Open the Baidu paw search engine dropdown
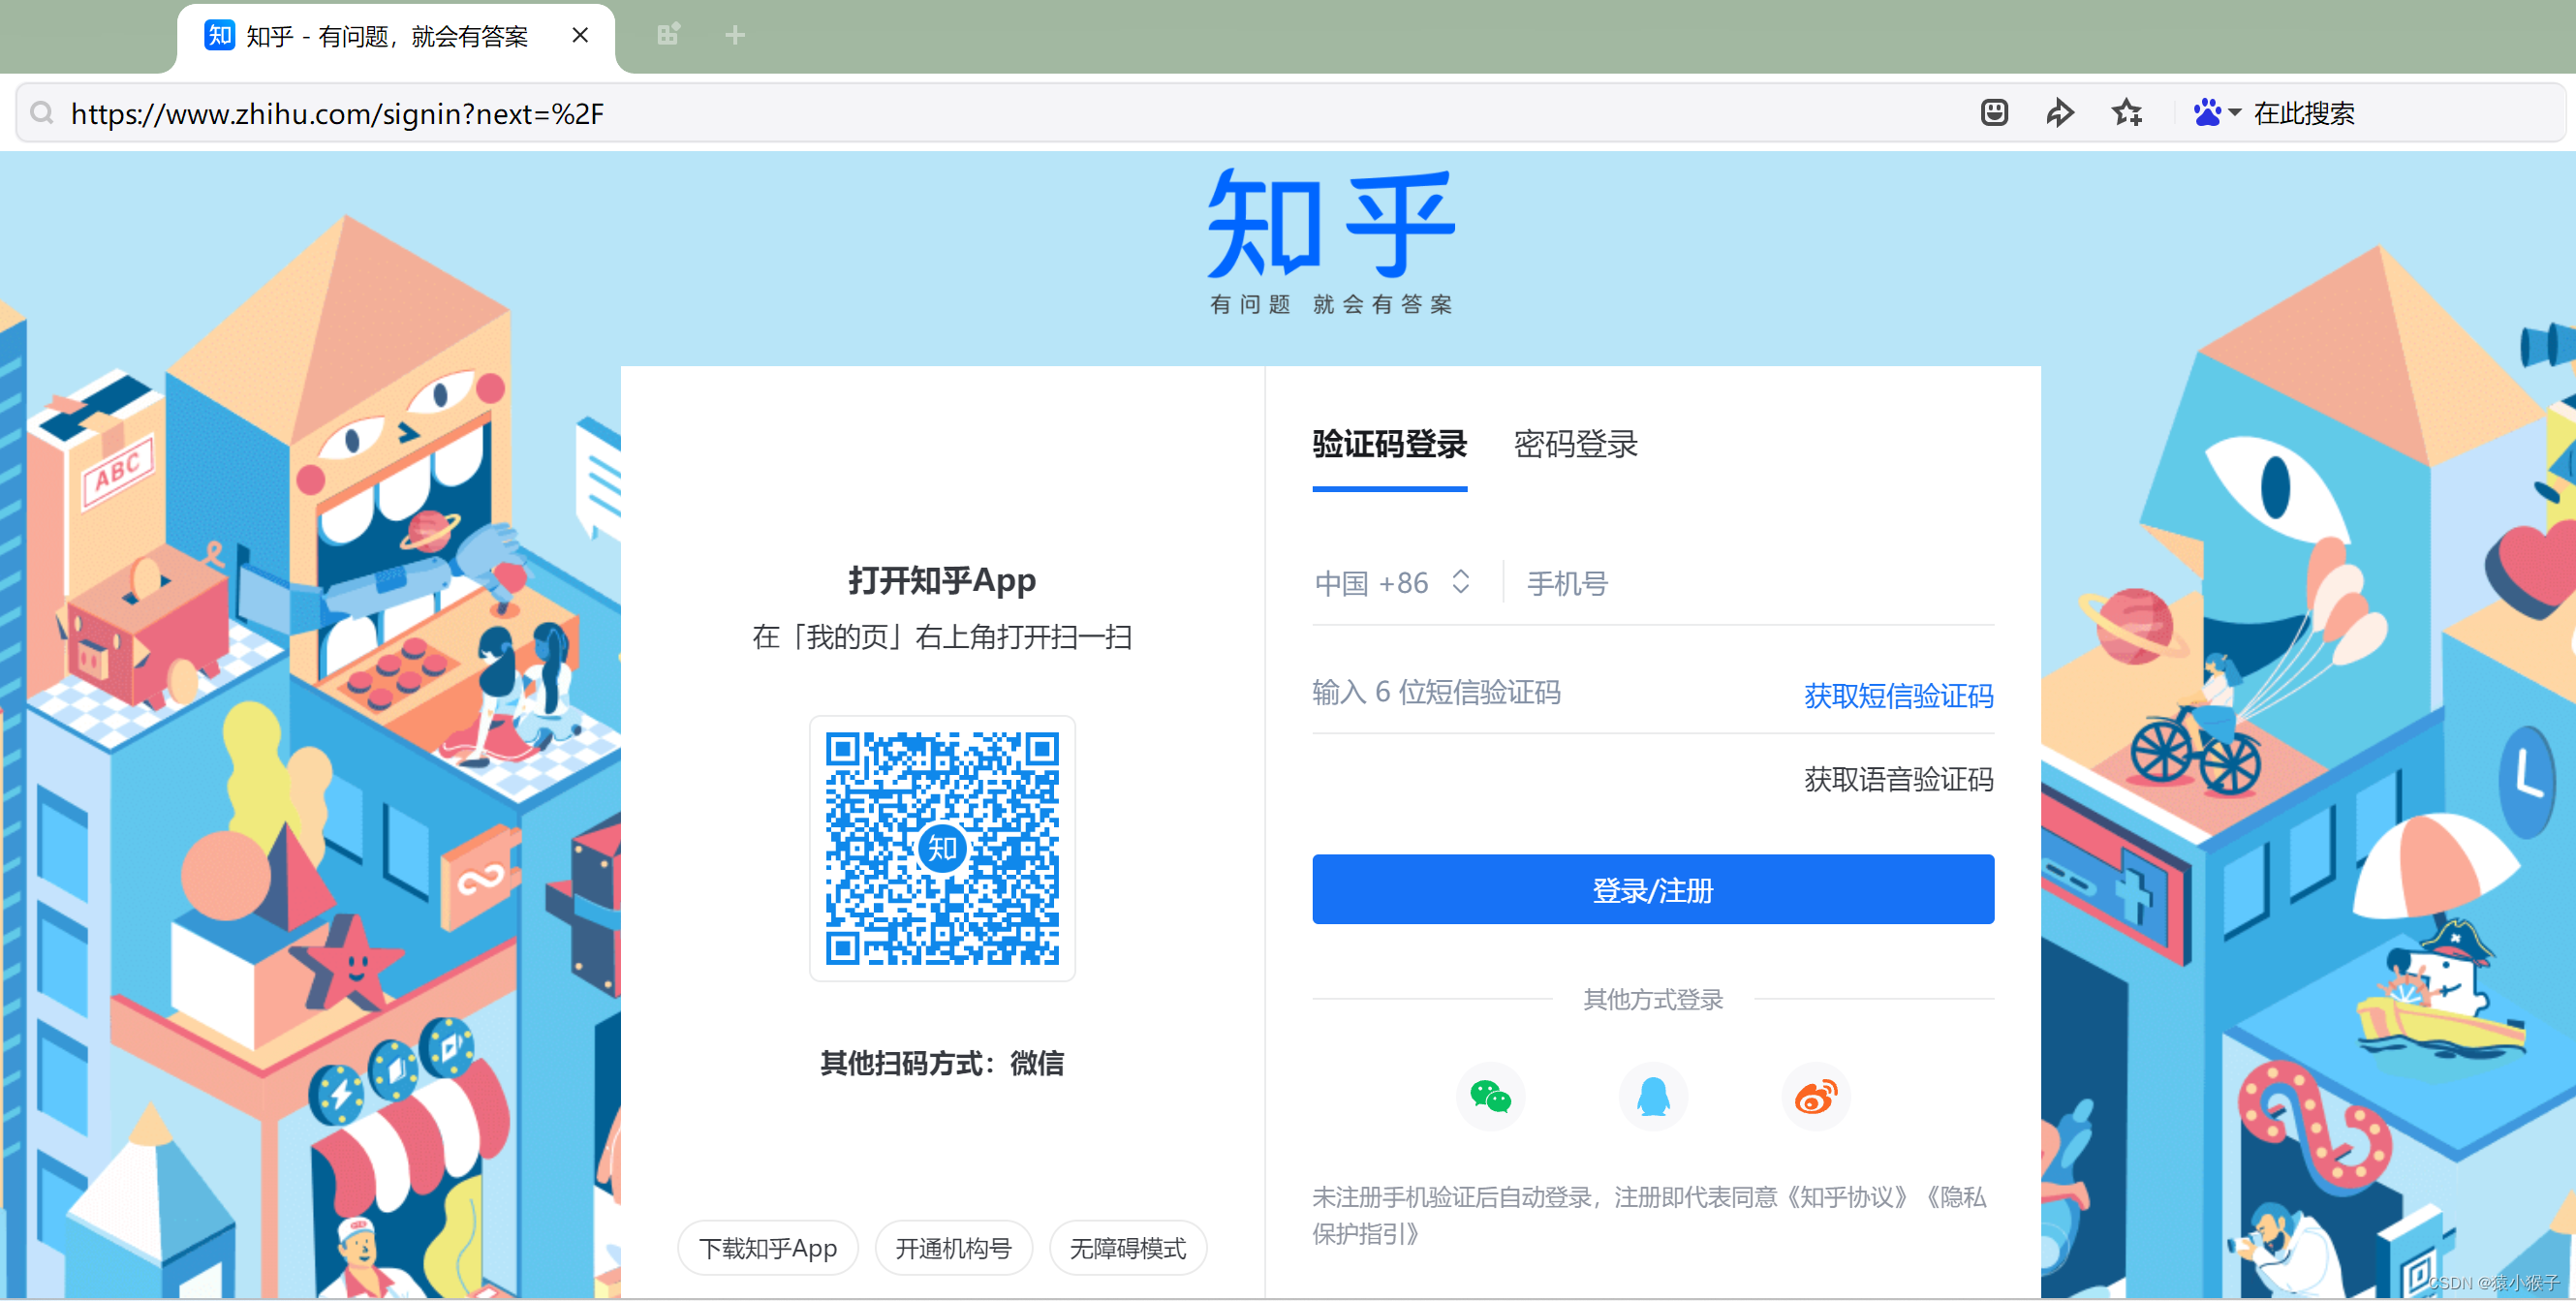Screen dimensions: 2576x1301 coord(2216,113)
